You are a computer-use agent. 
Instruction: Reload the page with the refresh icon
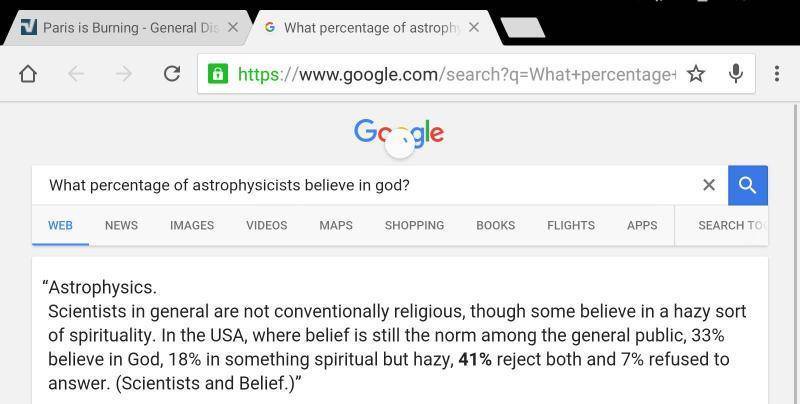171,74
